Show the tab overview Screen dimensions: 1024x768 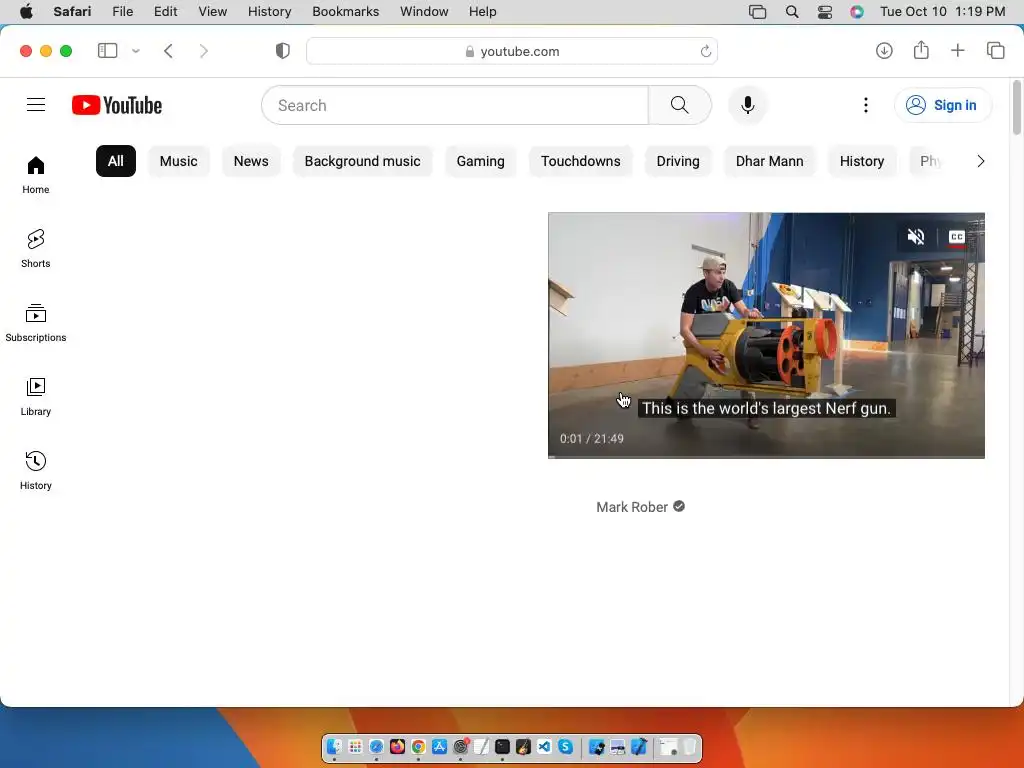(995, 50)
